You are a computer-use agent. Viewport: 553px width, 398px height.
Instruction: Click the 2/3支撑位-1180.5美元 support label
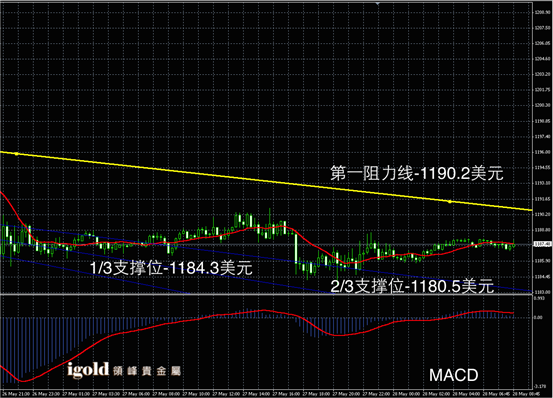(x=412, y=286)
